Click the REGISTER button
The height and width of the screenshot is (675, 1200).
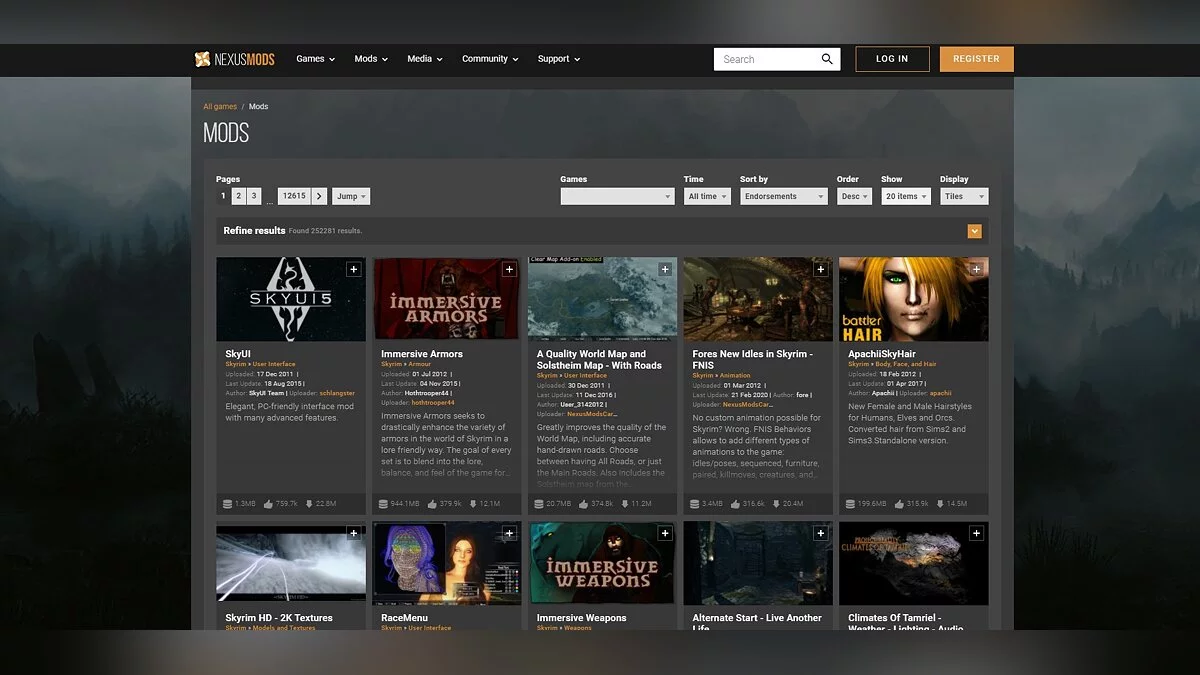(977, 59)
